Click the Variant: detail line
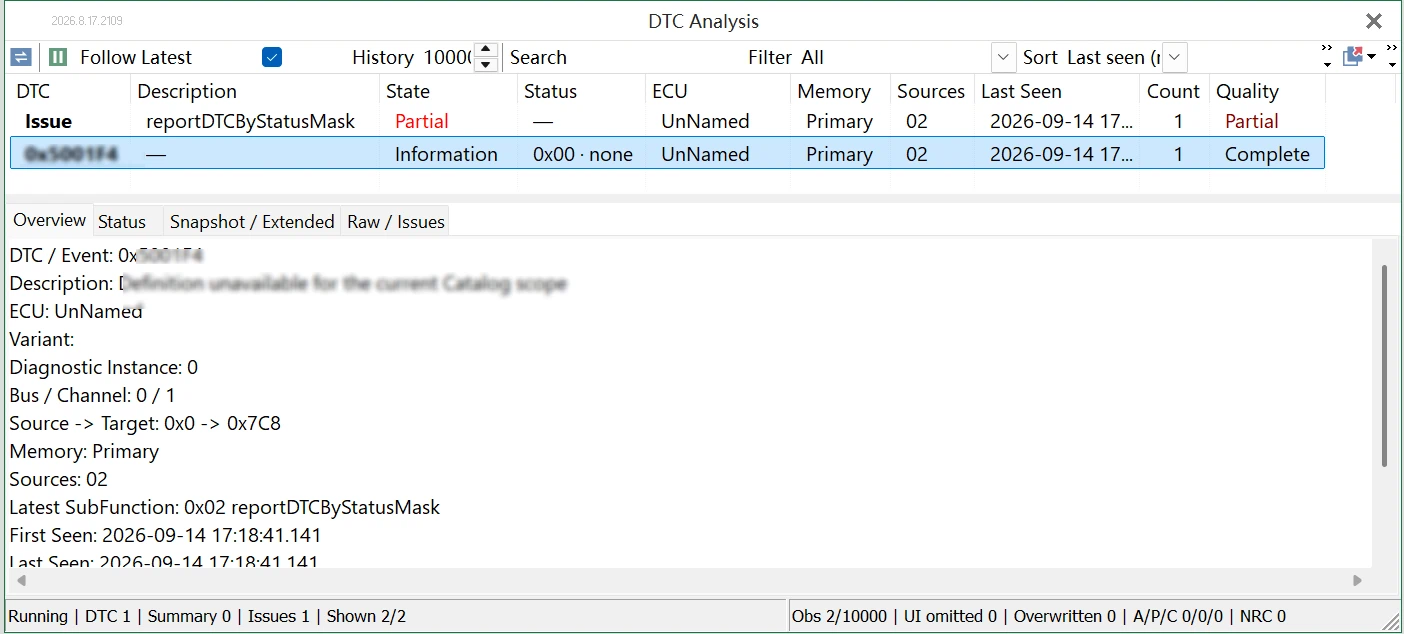1404x634 pixels. [42, 339]
